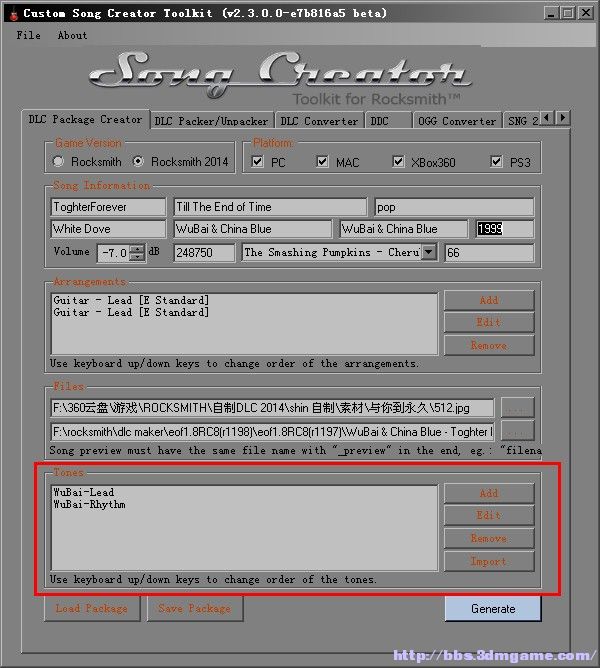Click Add in Arrangements section
Image resolution: width=600 pixels, height=668 pixels.
click(489, 300)
